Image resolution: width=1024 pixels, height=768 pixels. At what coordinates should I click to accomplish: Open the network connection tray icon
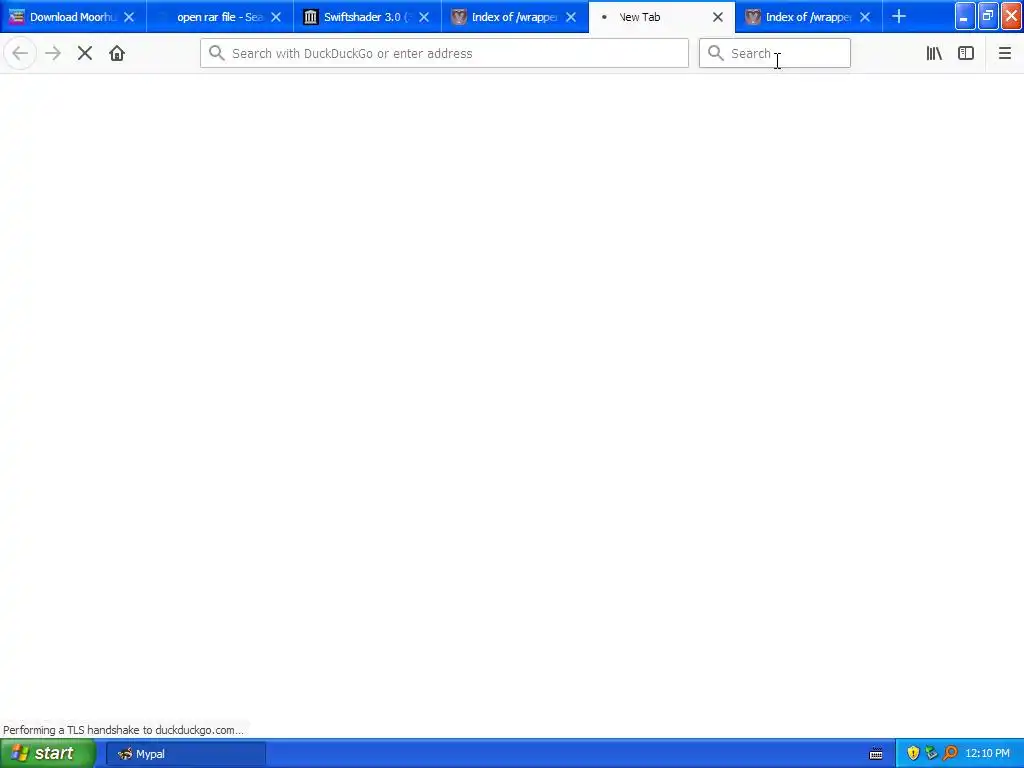coord(931,754)
